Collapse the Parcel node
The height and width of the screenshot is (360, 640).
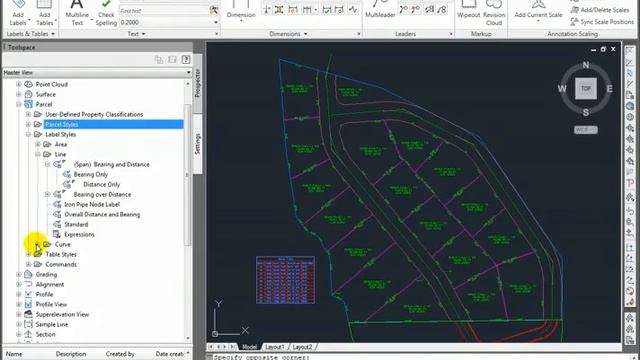point(18,104)
